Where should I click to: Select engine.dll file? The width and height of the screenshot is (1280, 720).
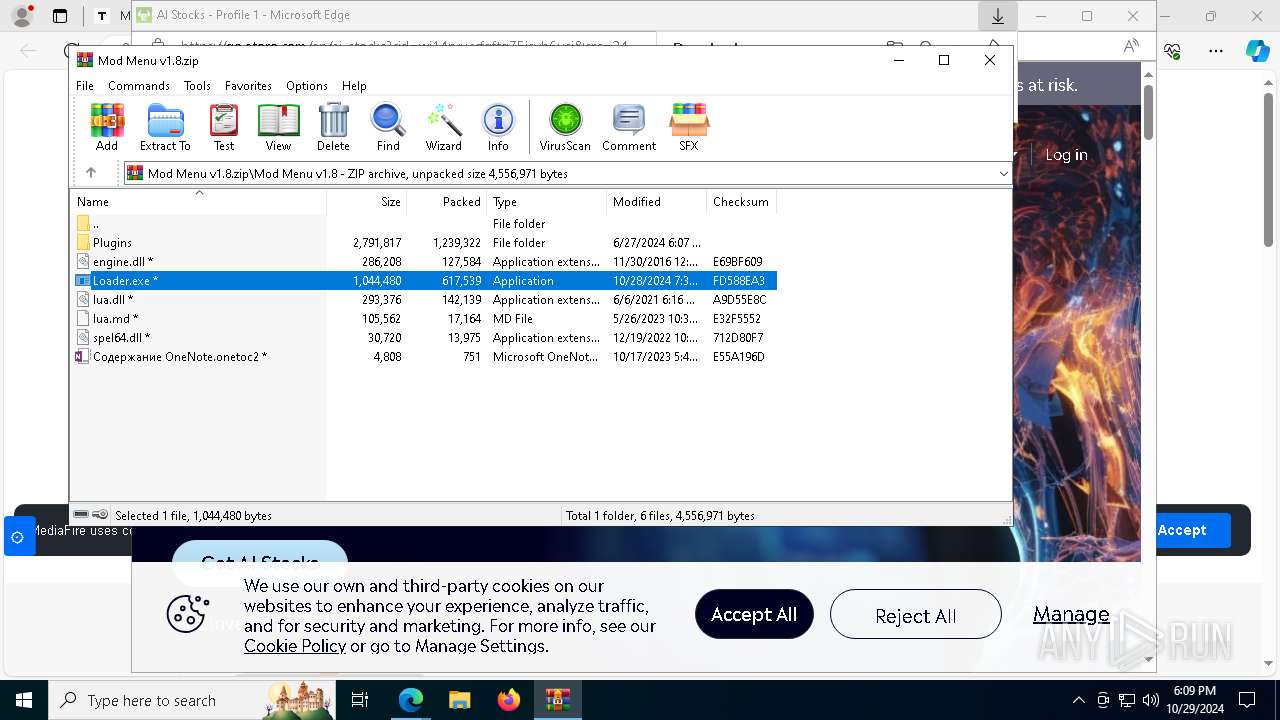tap(425, 262)
